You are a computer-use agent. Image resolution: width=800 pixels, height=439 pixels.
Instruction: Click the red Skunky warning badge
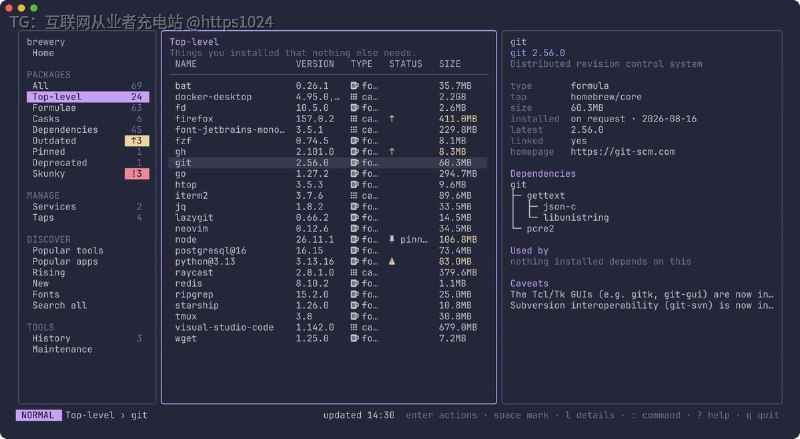[137, 174]
